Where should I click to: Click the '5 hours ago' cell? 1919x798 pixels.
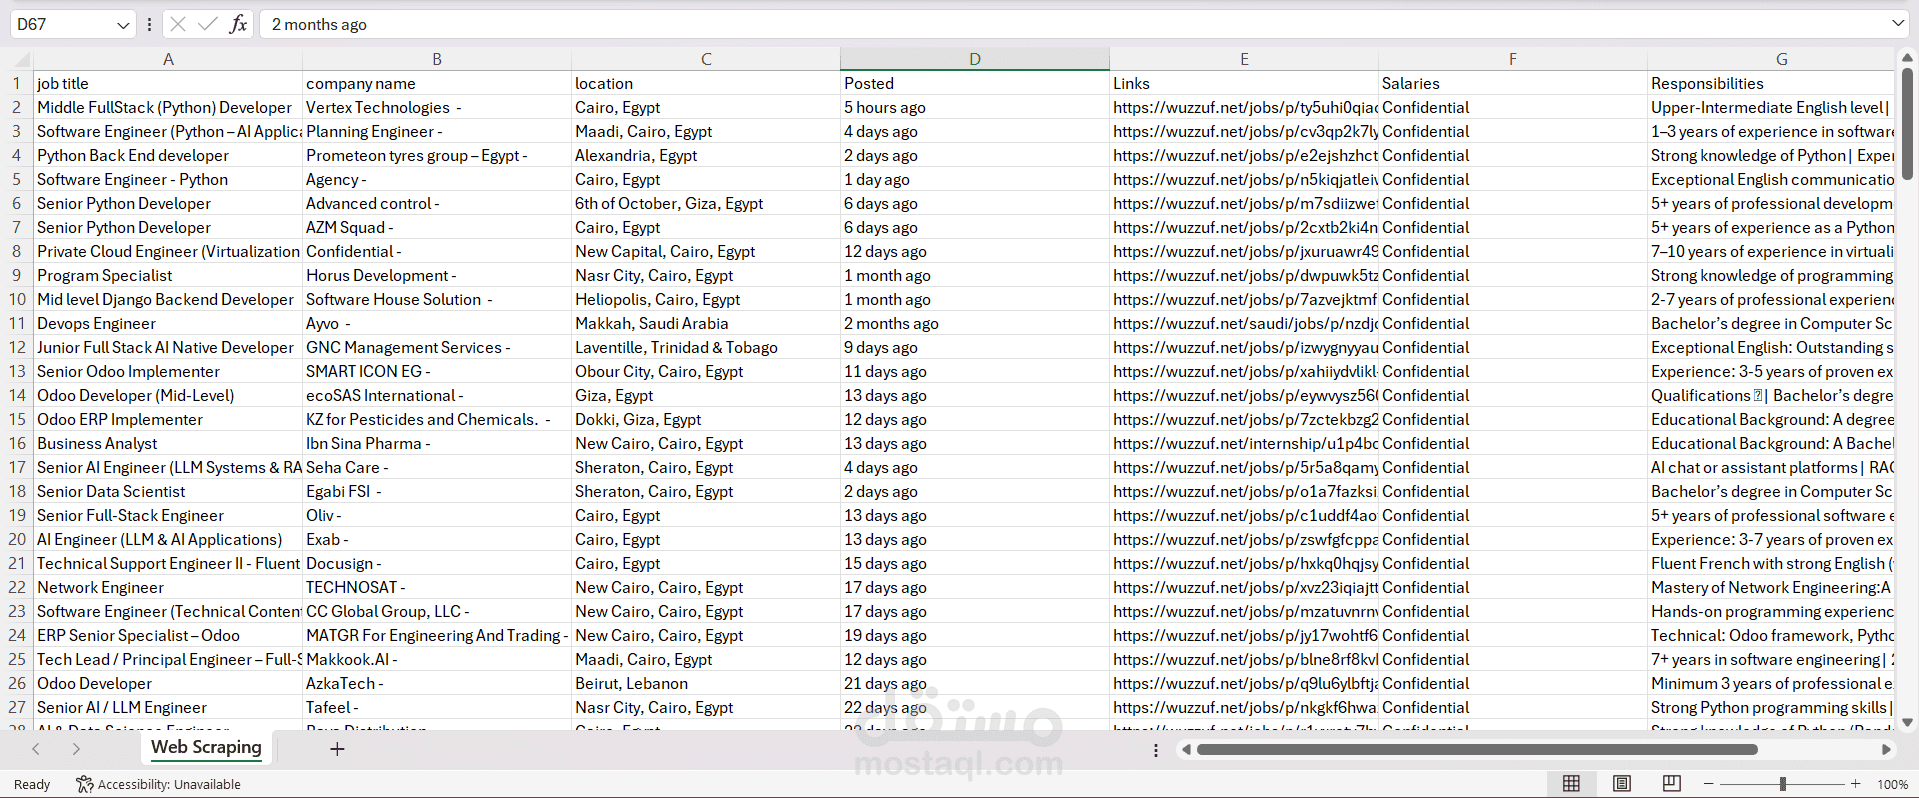click(x=975, y=107)
